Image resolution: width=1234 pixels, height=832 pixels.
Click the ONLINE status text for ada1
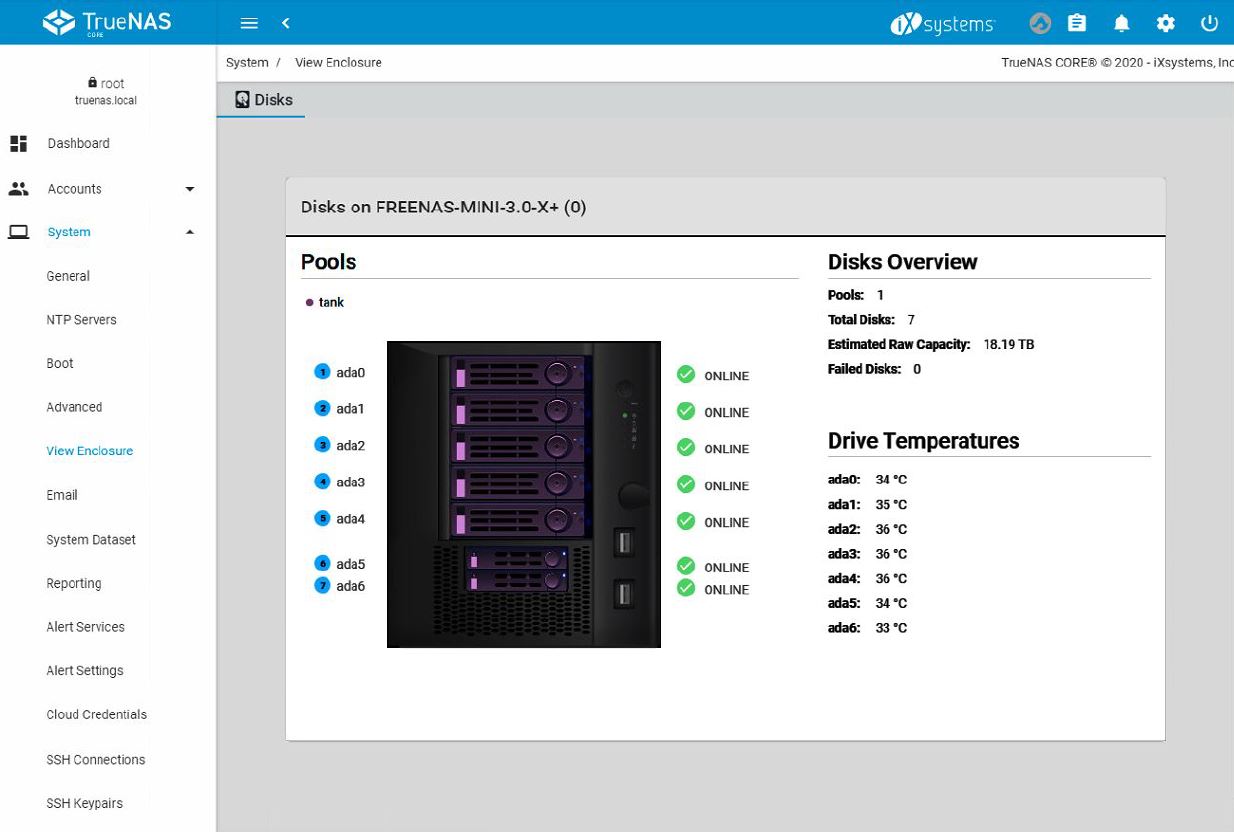pos(727,412)
